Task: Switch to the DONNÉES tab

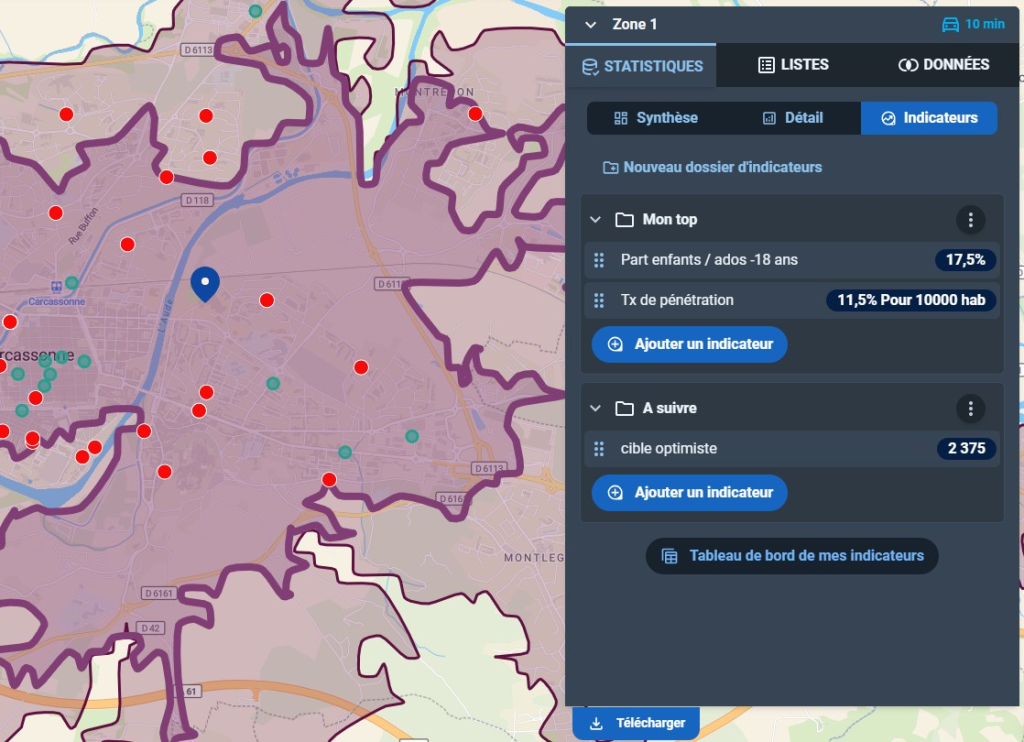Action: (x=943, y=65)
